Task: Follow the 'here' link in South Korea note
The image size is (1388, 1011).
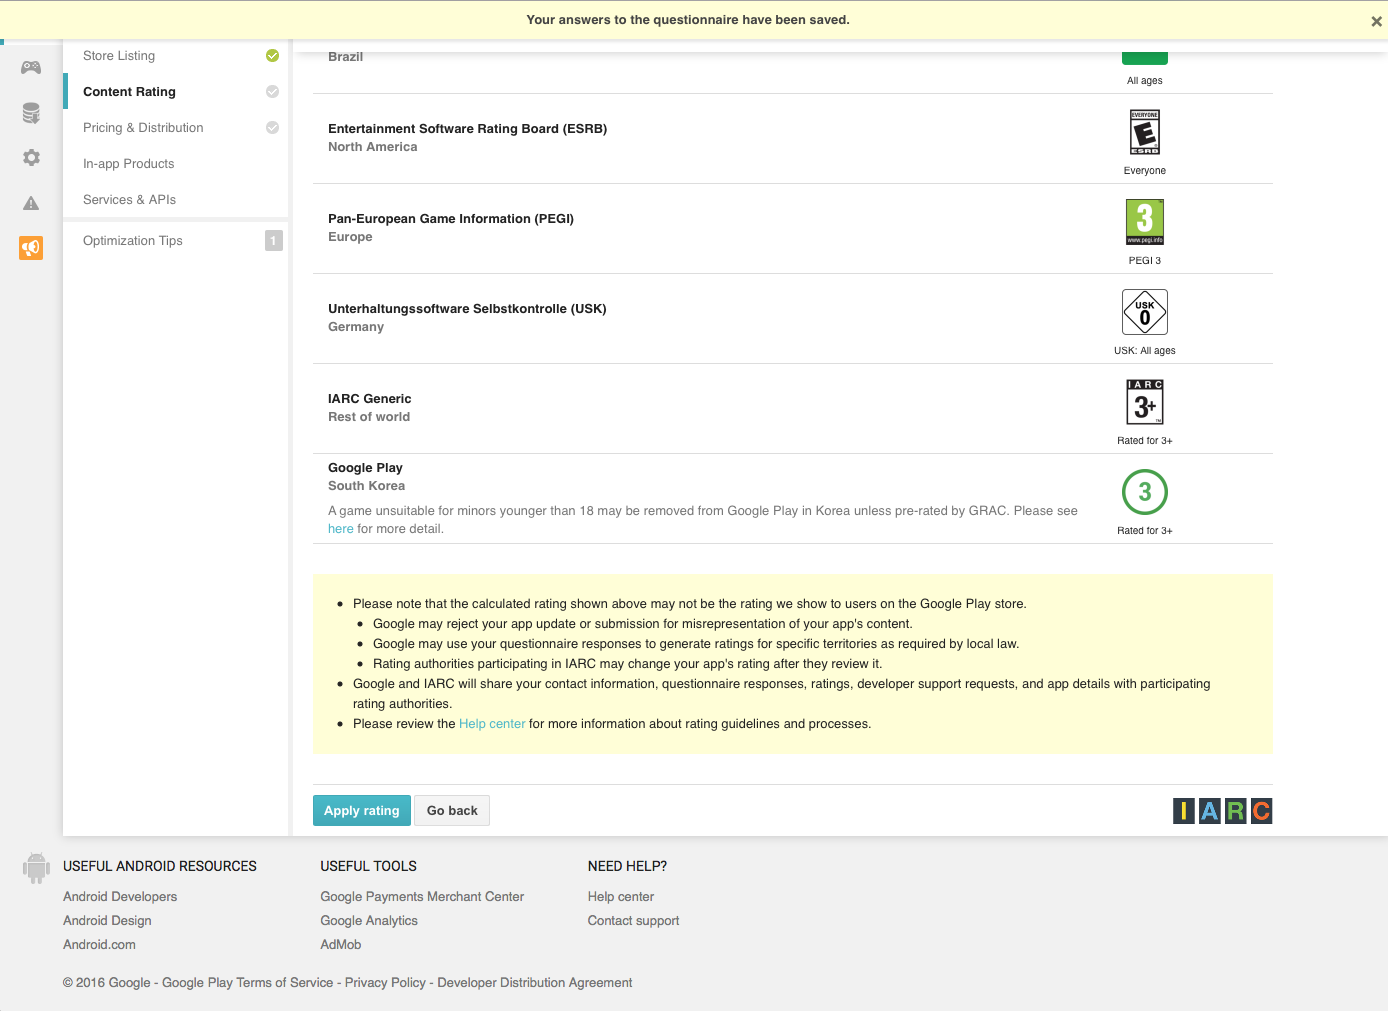Action: click(341, 529)
